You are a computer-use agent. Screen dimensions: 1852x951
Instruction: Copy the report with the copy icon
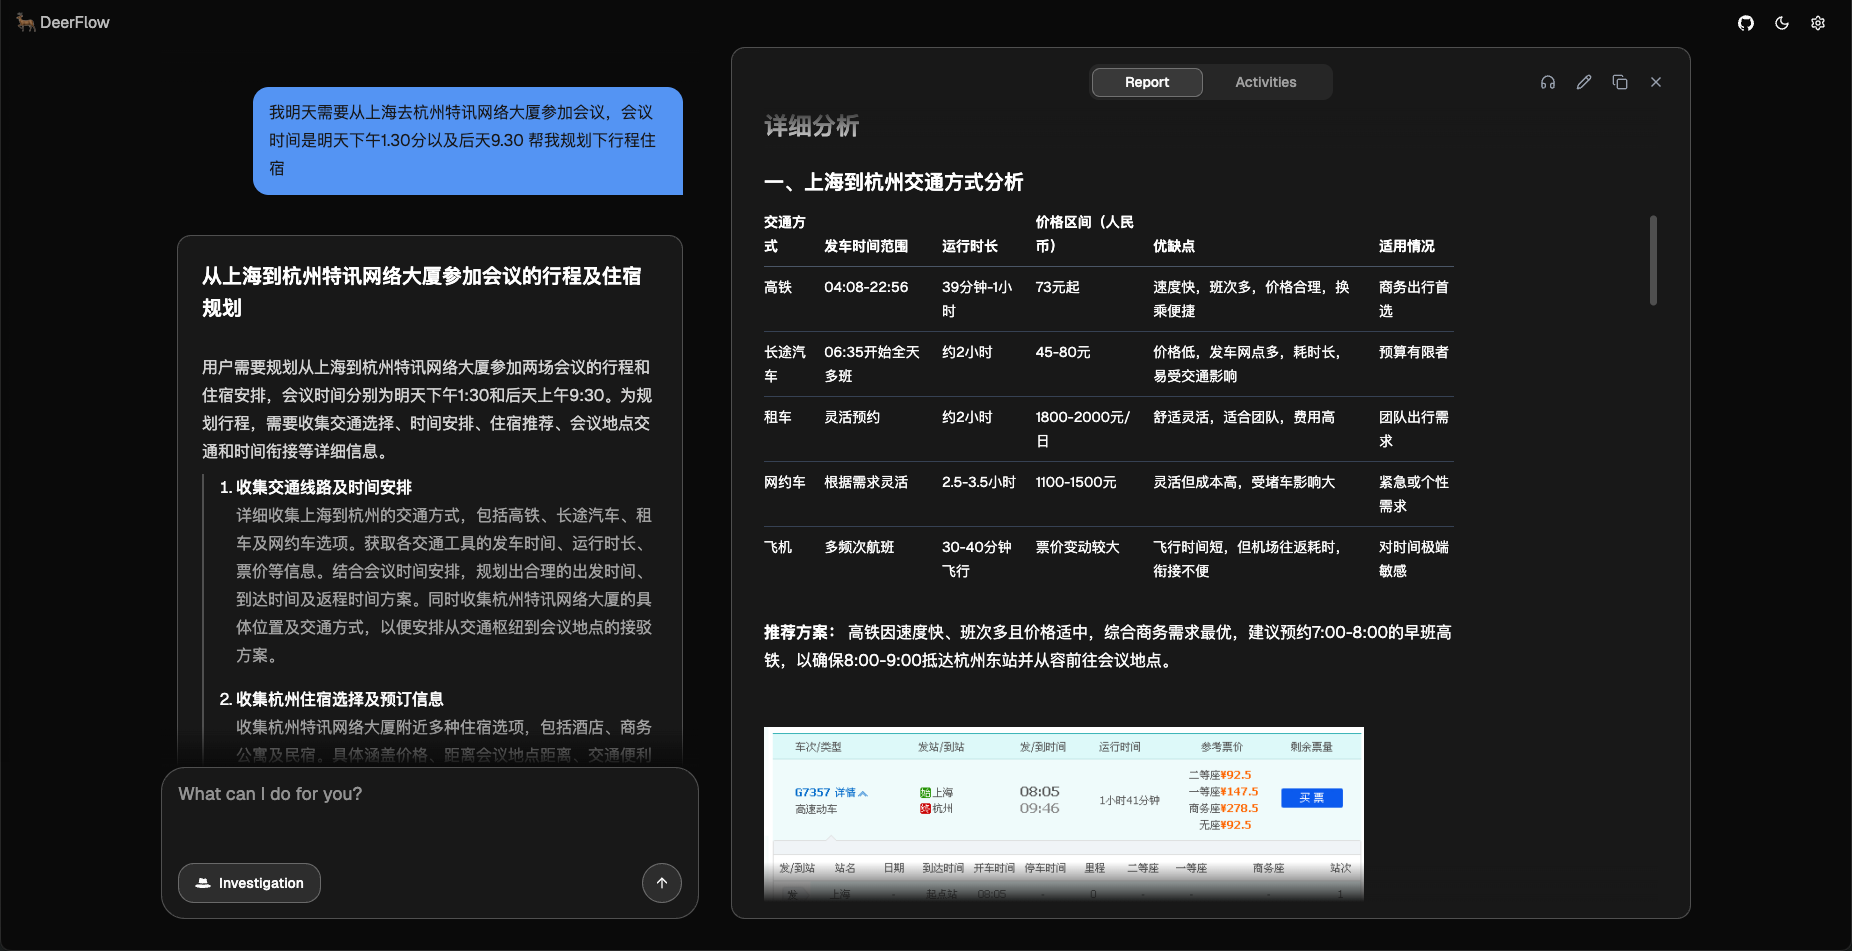click(x=1620, y=82)
